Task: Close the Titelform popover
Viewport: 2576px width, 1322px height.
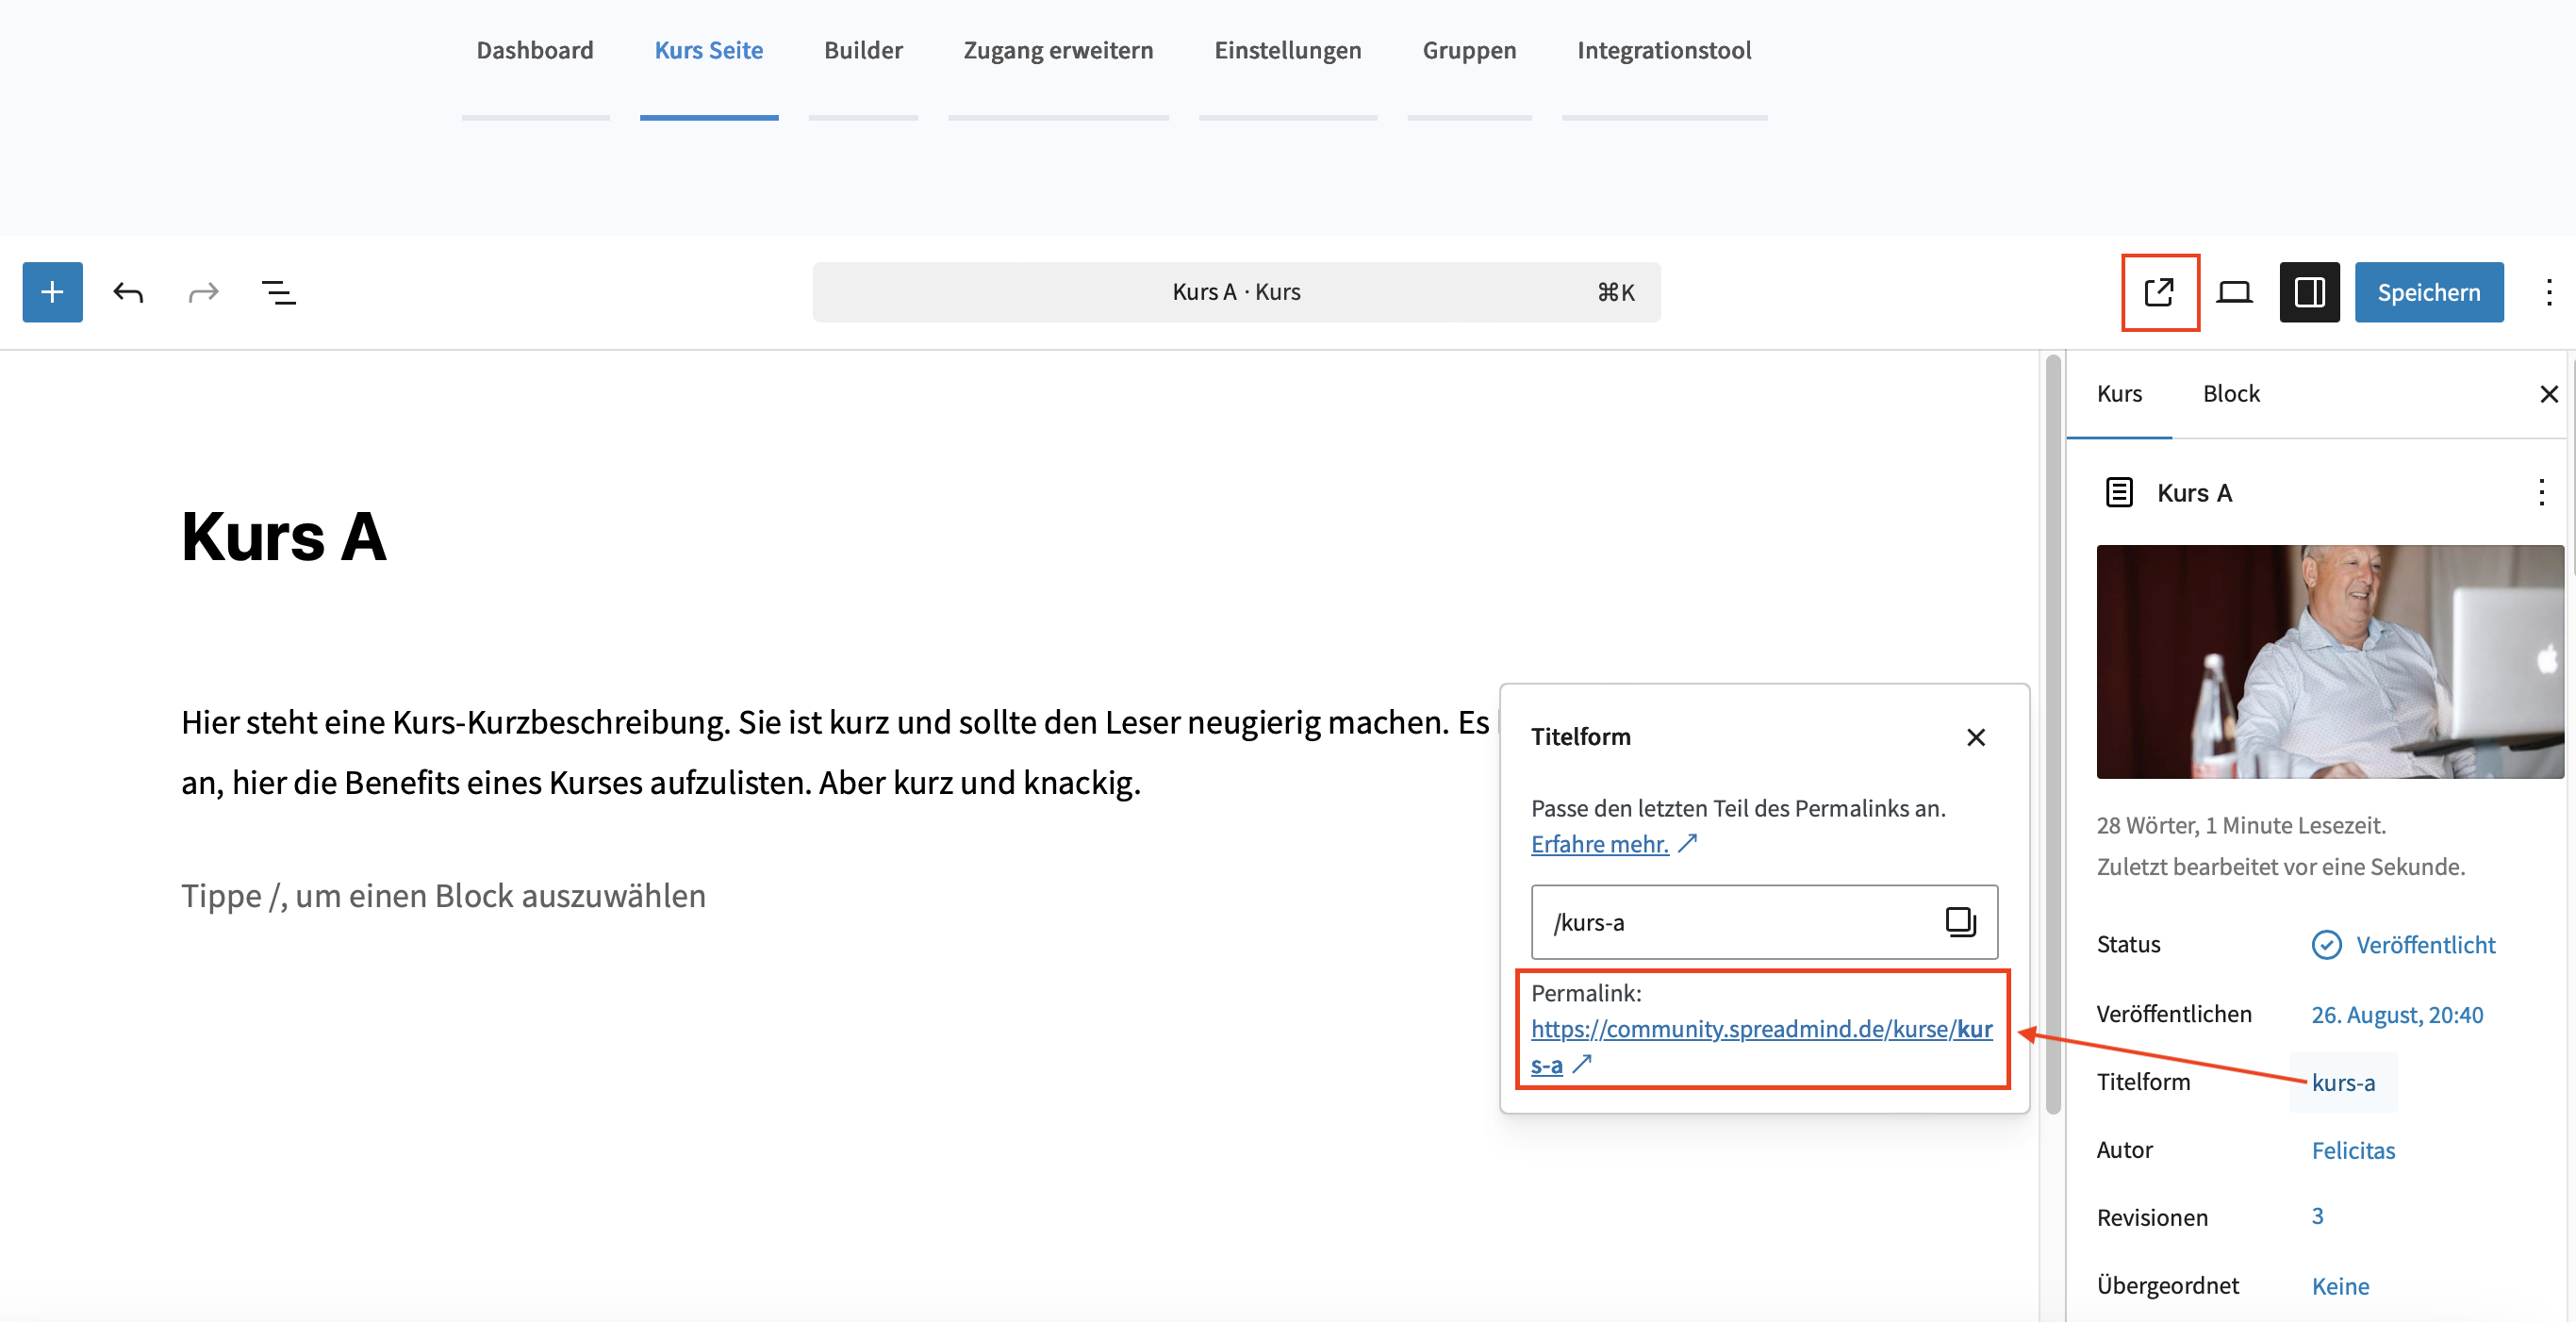Action: (x=1975, y=737)
